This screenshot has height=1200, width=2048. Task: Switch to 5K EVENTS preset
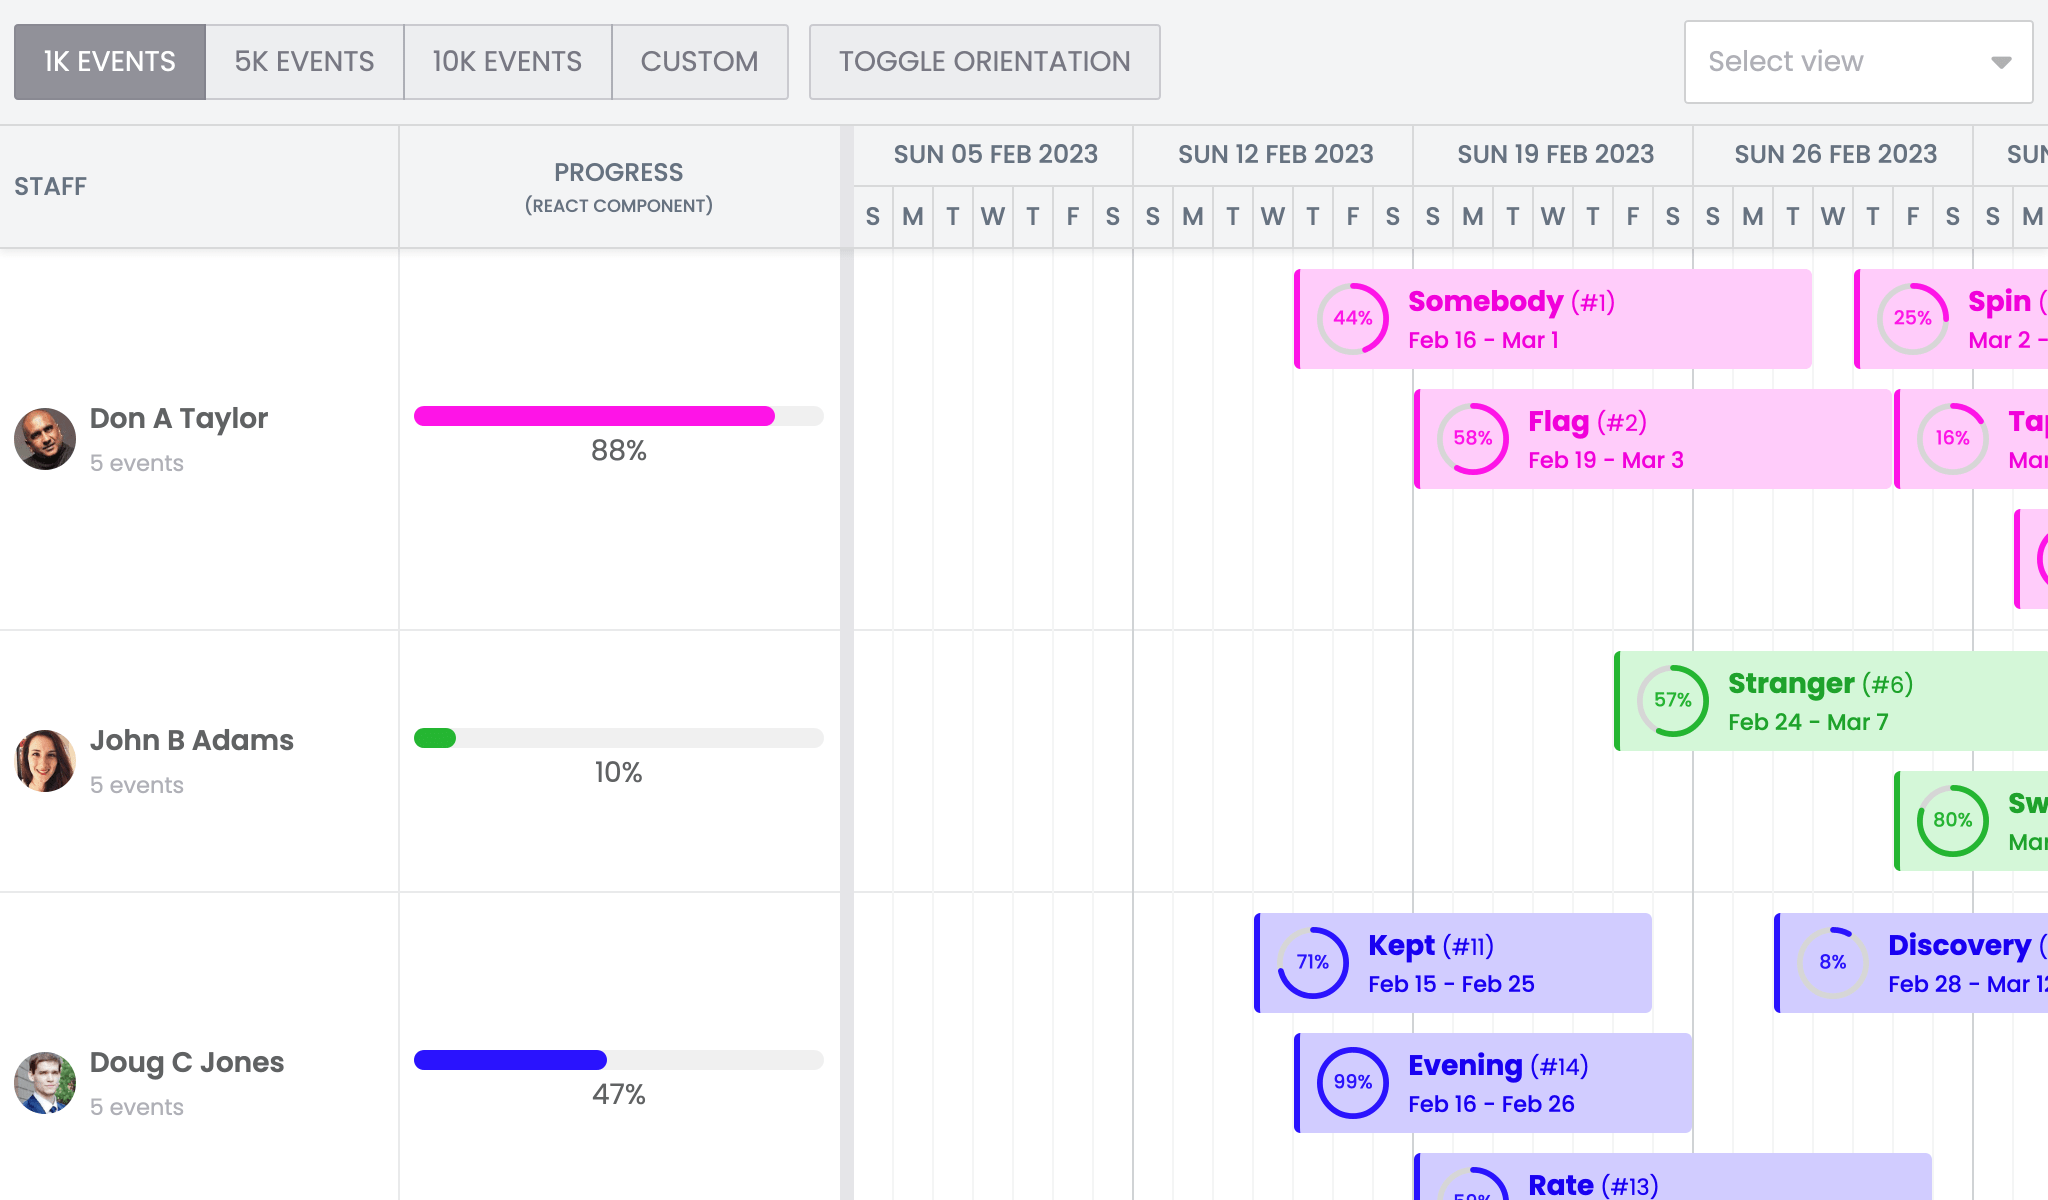tap(305, 62)
